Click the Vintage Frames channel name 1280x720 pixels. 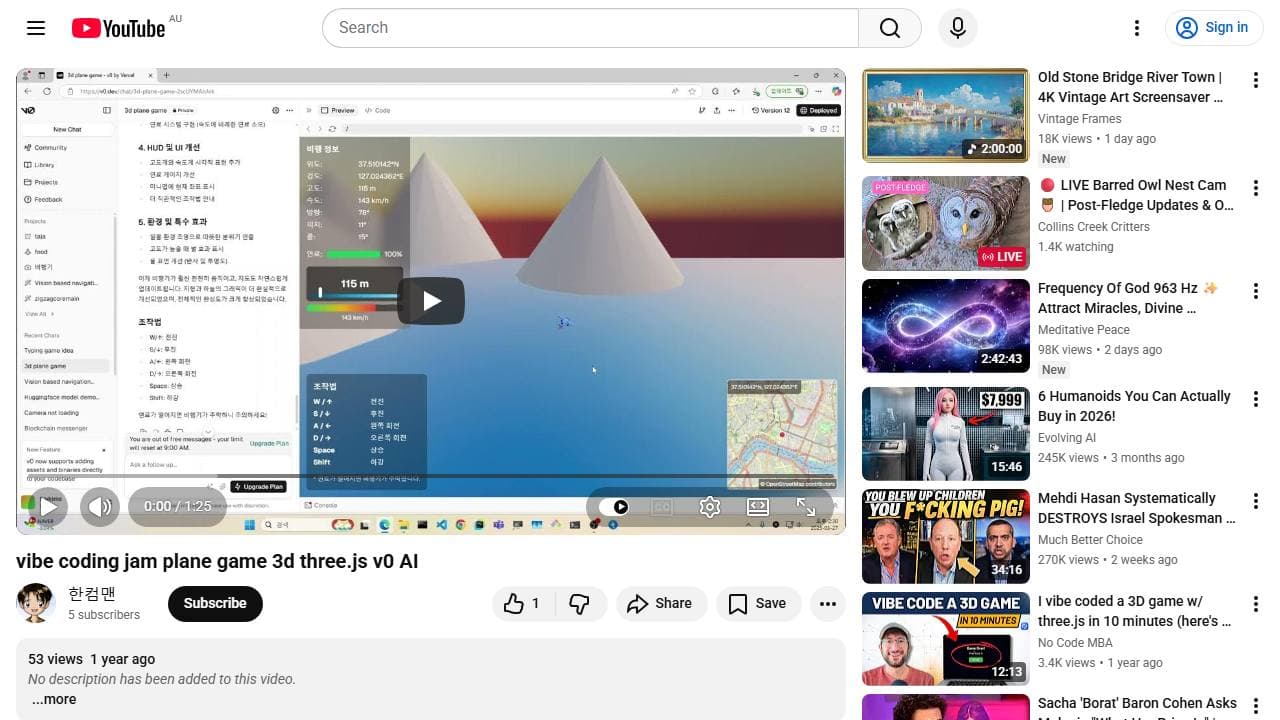(x=1080, y=118)
